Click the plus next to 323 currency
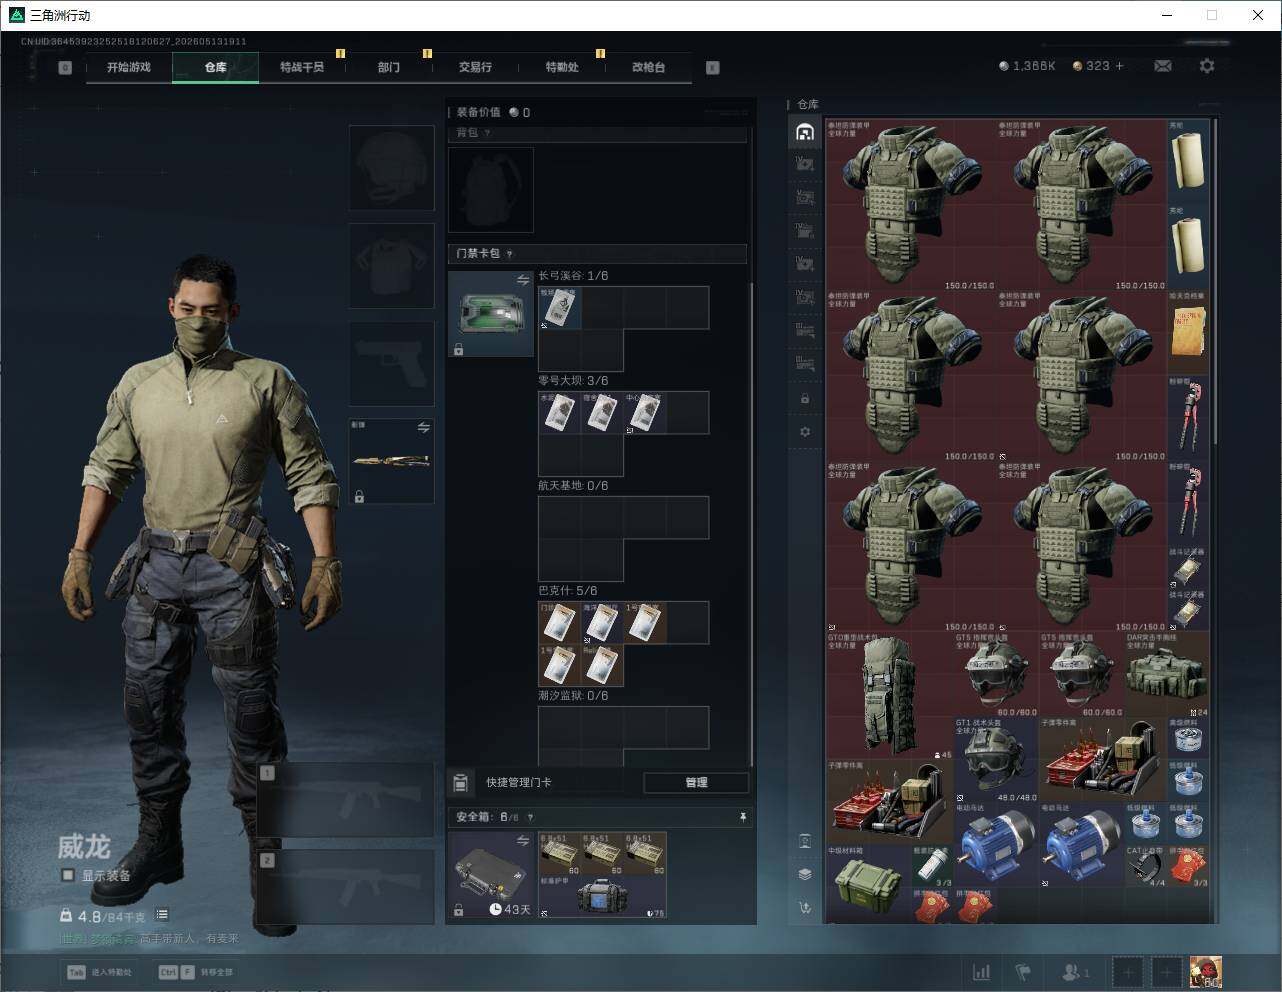Viewport: 1282px width, 992px height. pyautogui.click(x=1119, y=66)
